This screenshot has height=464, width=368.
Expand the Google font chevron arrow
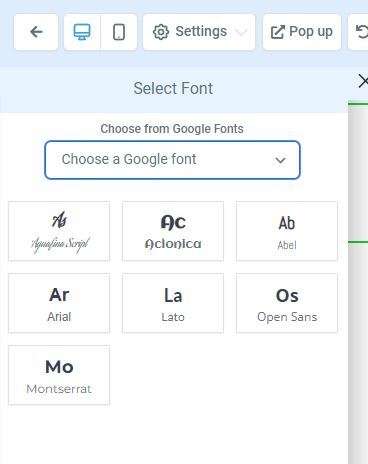pos(280,160)
